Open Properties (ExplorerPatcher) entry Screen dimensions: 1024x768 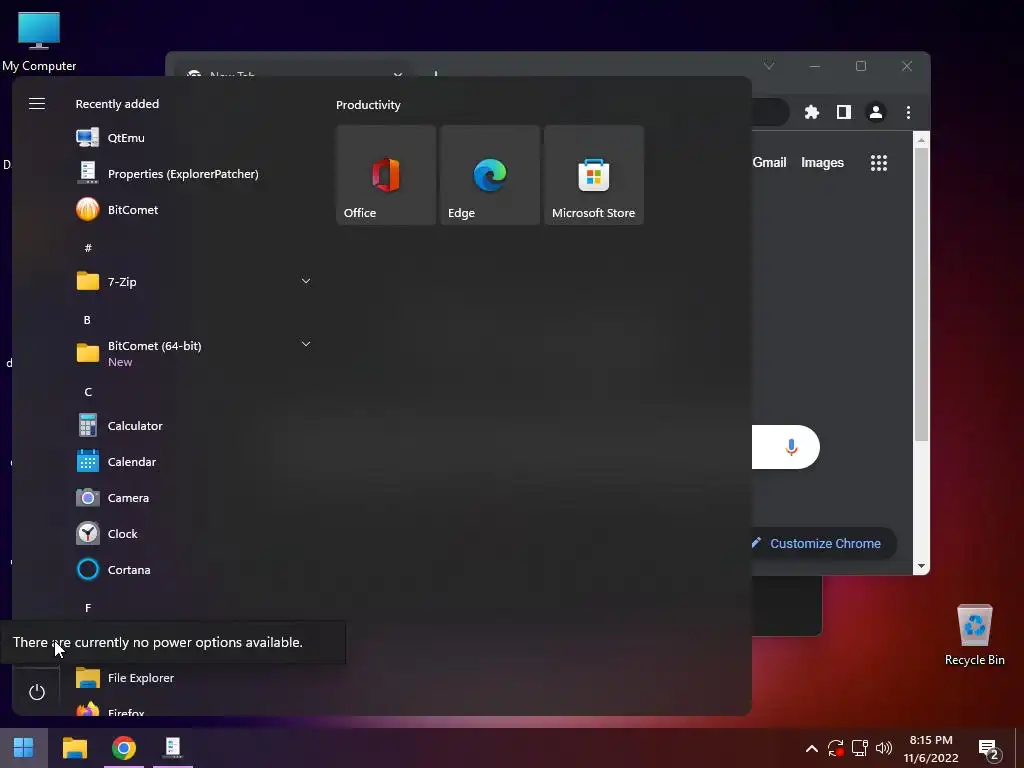point(193,174)
